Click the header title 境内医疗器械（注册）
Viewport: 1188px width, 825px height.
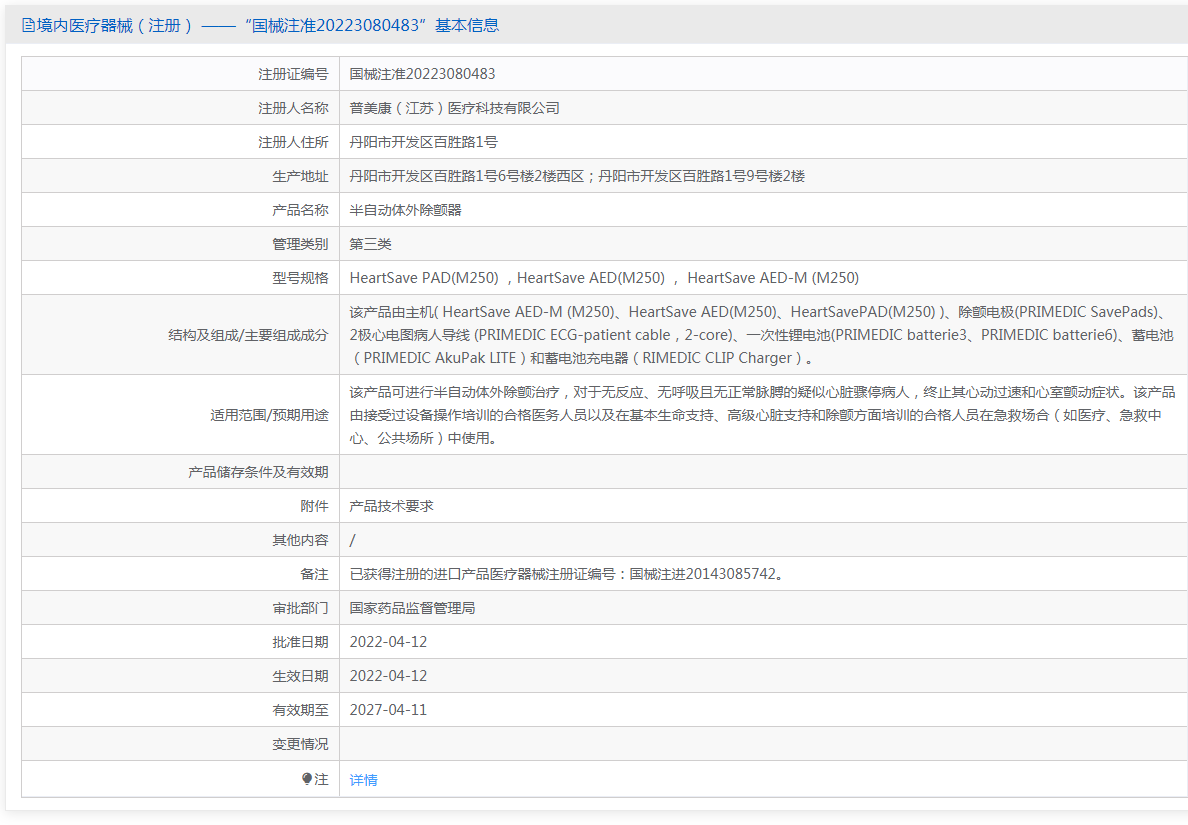(115, 26)
